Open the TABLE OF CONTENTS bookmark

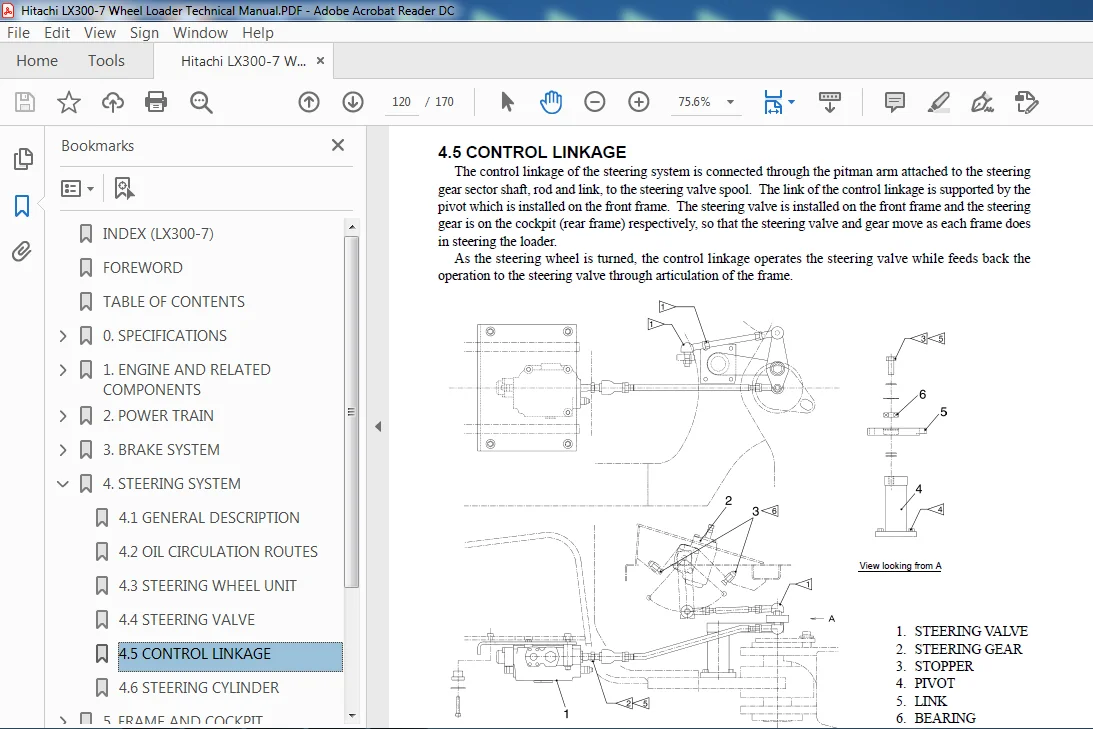click(174, 302)
